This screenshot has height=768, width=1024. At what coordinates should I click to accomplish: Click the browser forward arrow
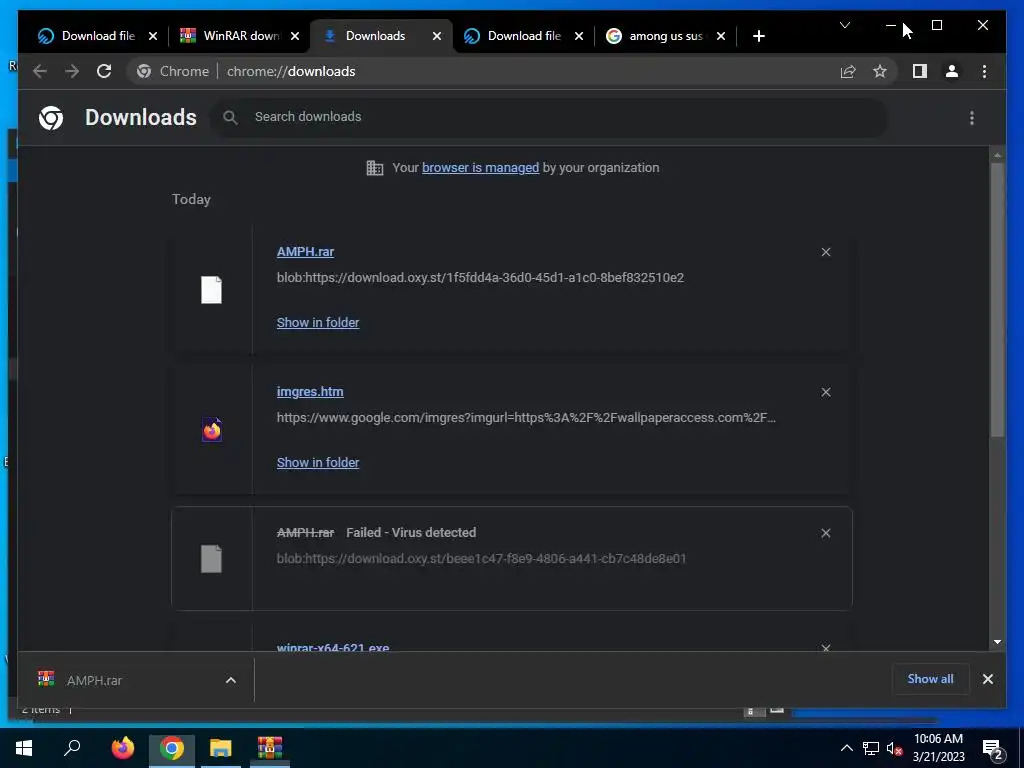[72, 71]
